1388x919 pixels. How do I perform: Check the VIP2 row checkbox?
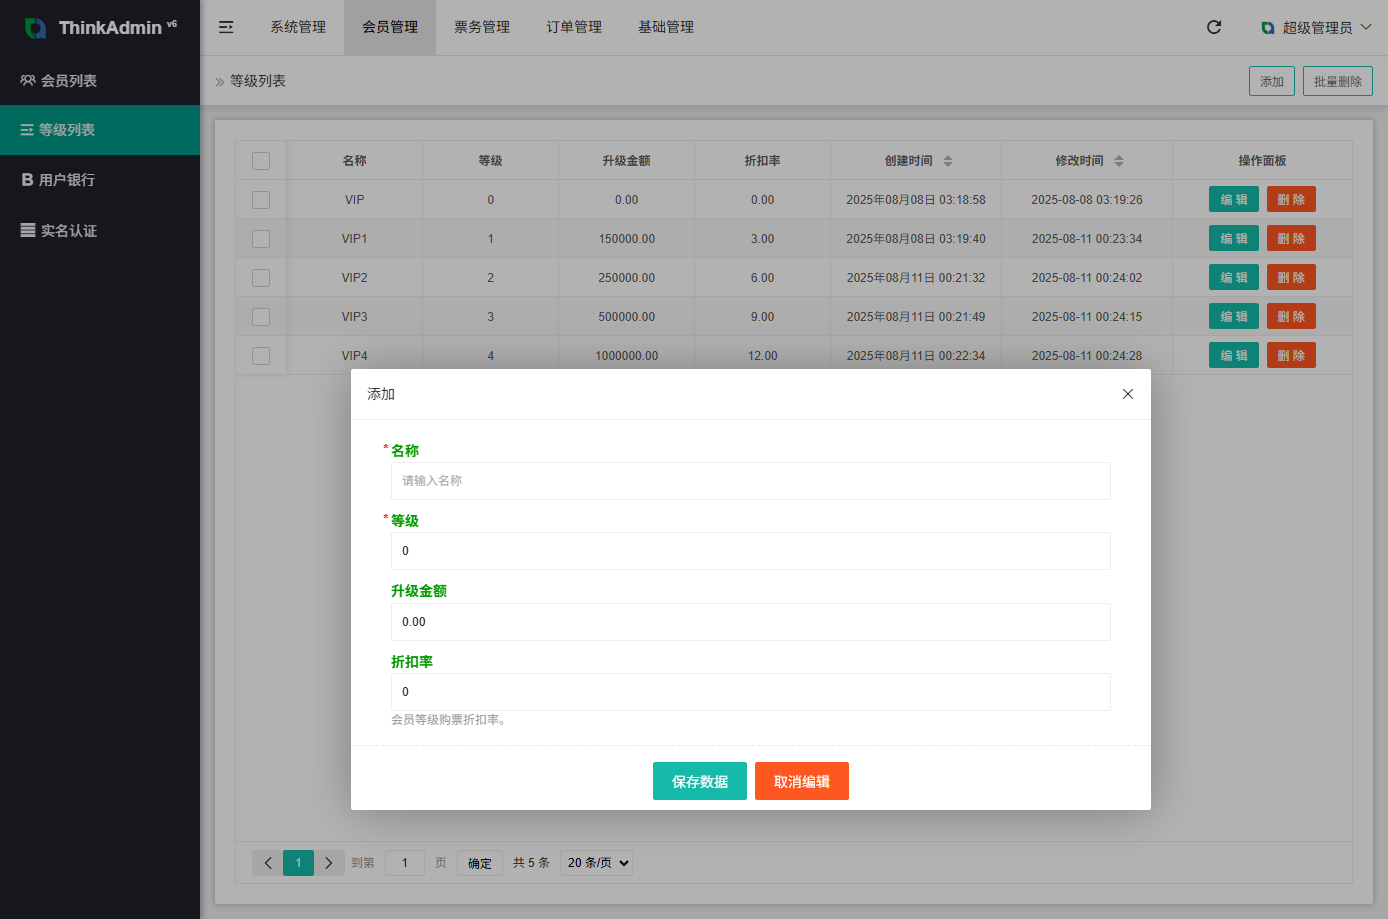point(261,278)
